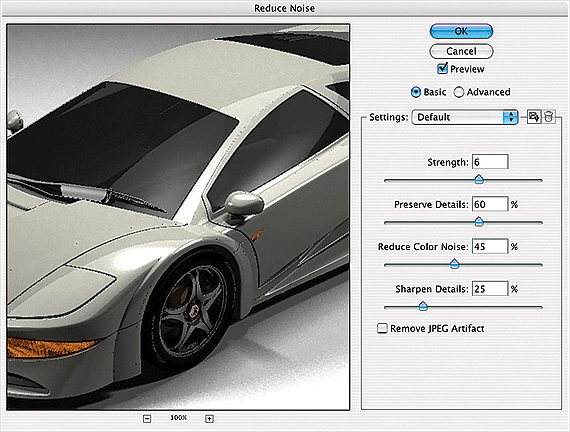Click the Sharpen Details slider handle
The image size is (570, 432).
(x=423, y=306)
